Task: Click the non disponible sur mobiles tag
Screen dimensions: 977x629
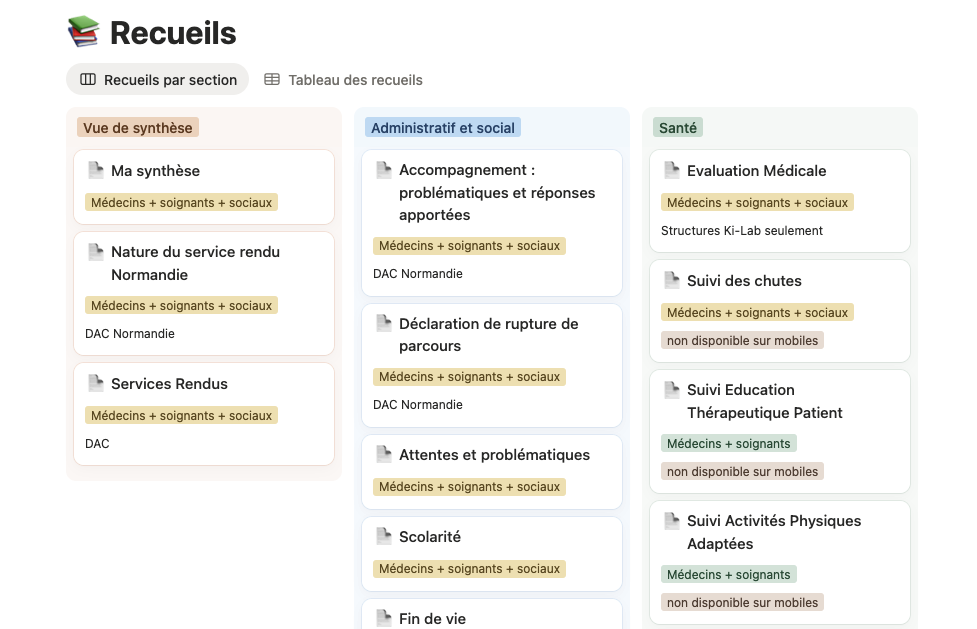Action: [741, 340]
